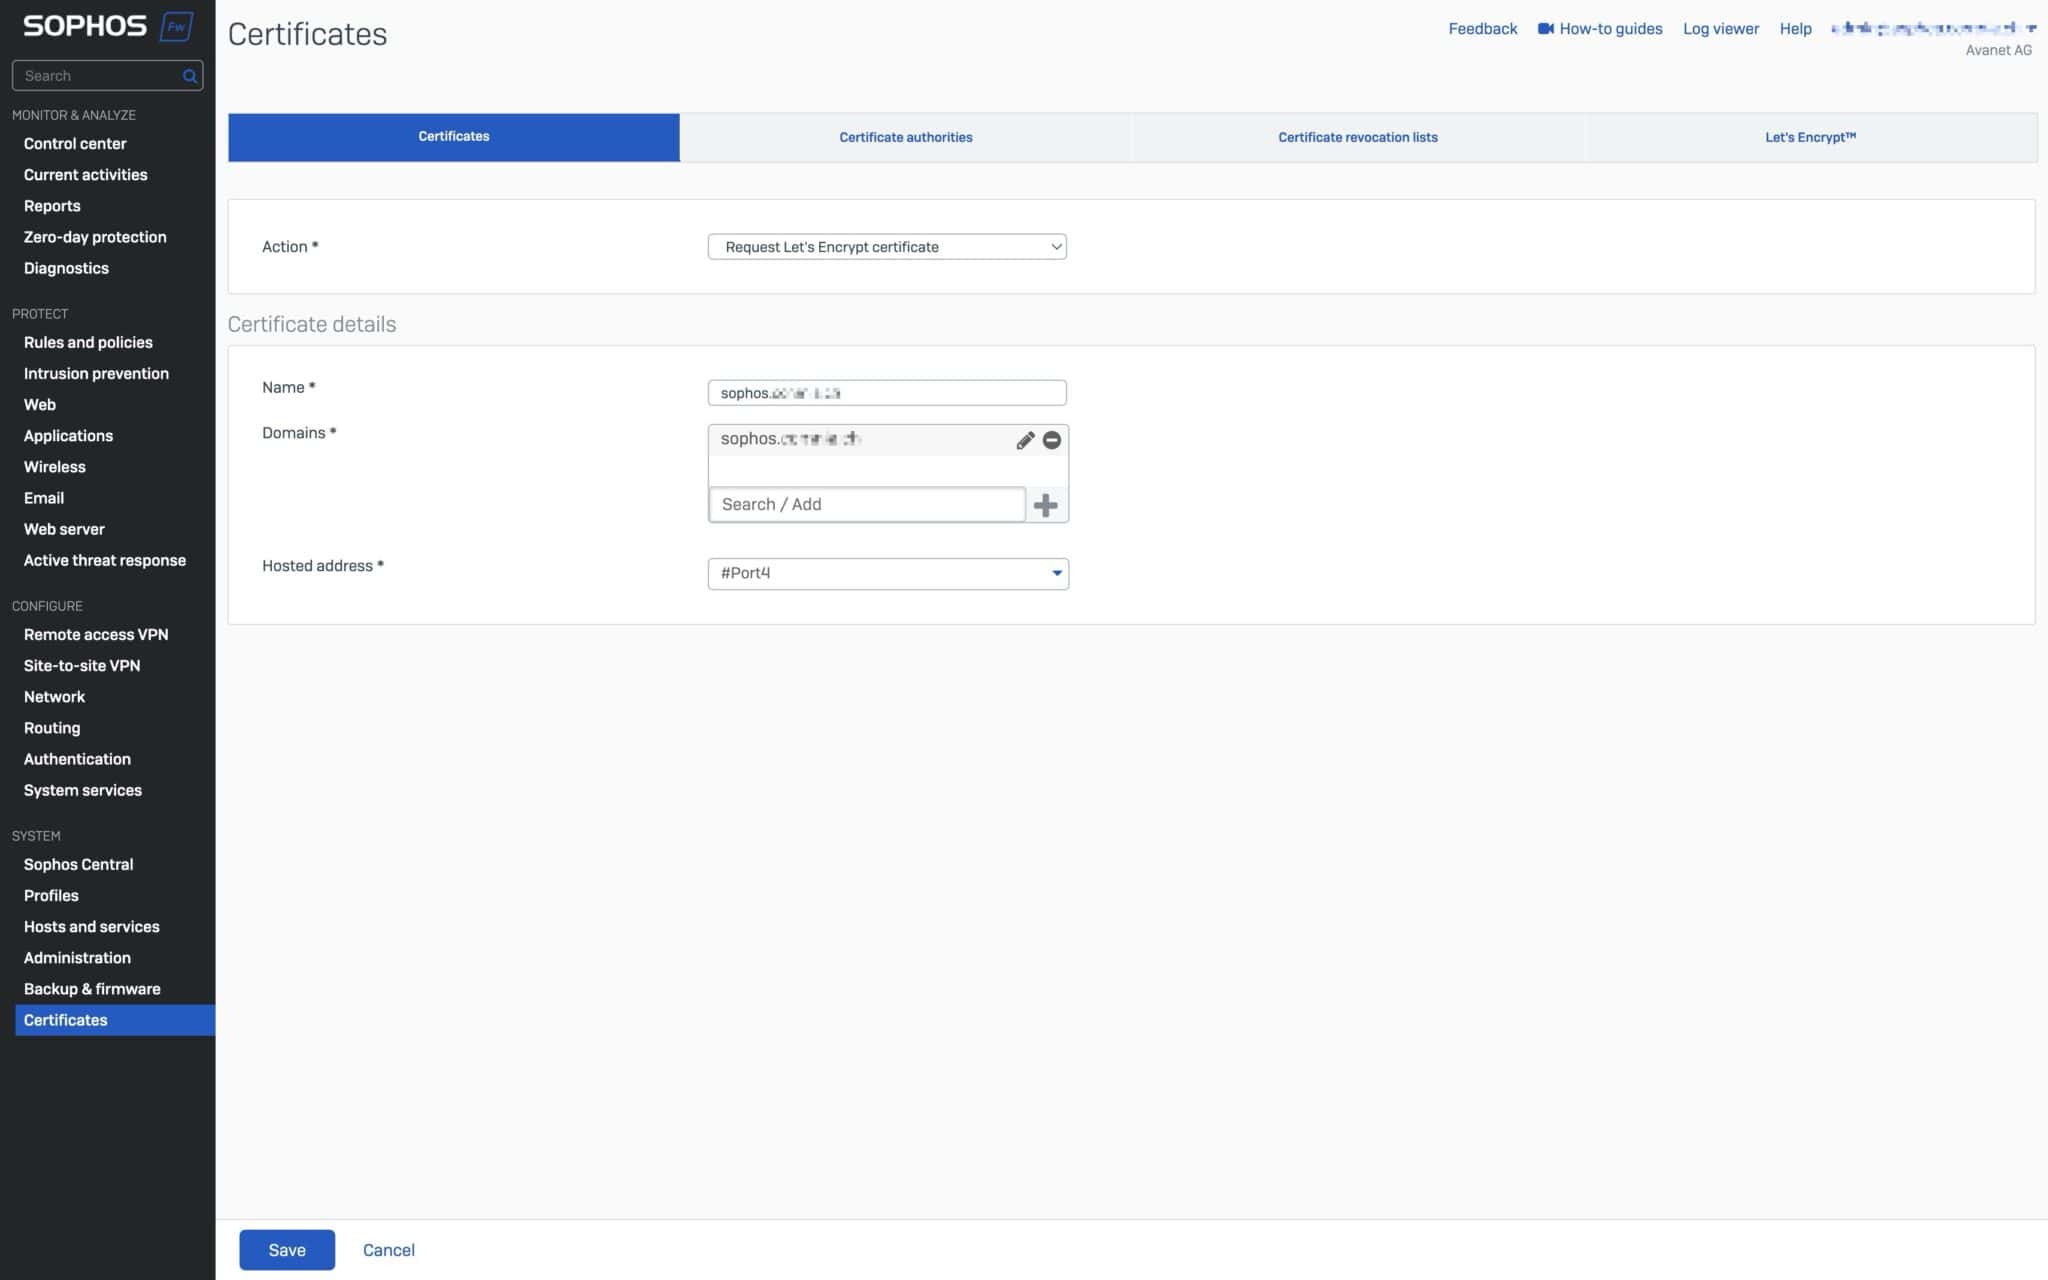Expand the Hosted address #Port4 dropdown

(x=1056, y=573)
